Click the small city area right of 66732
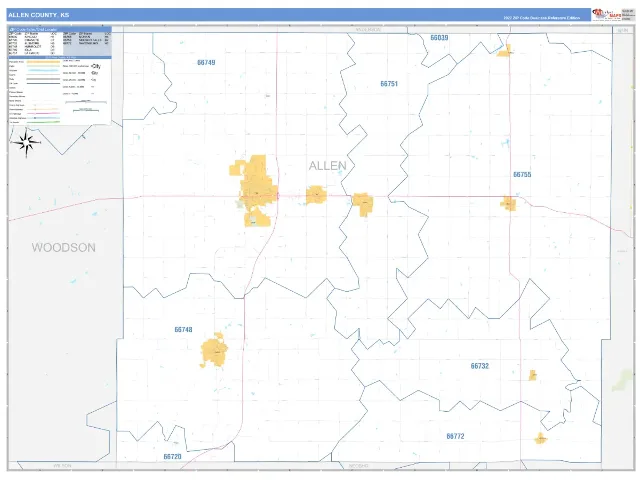640x480 pixels. (532, 375)
